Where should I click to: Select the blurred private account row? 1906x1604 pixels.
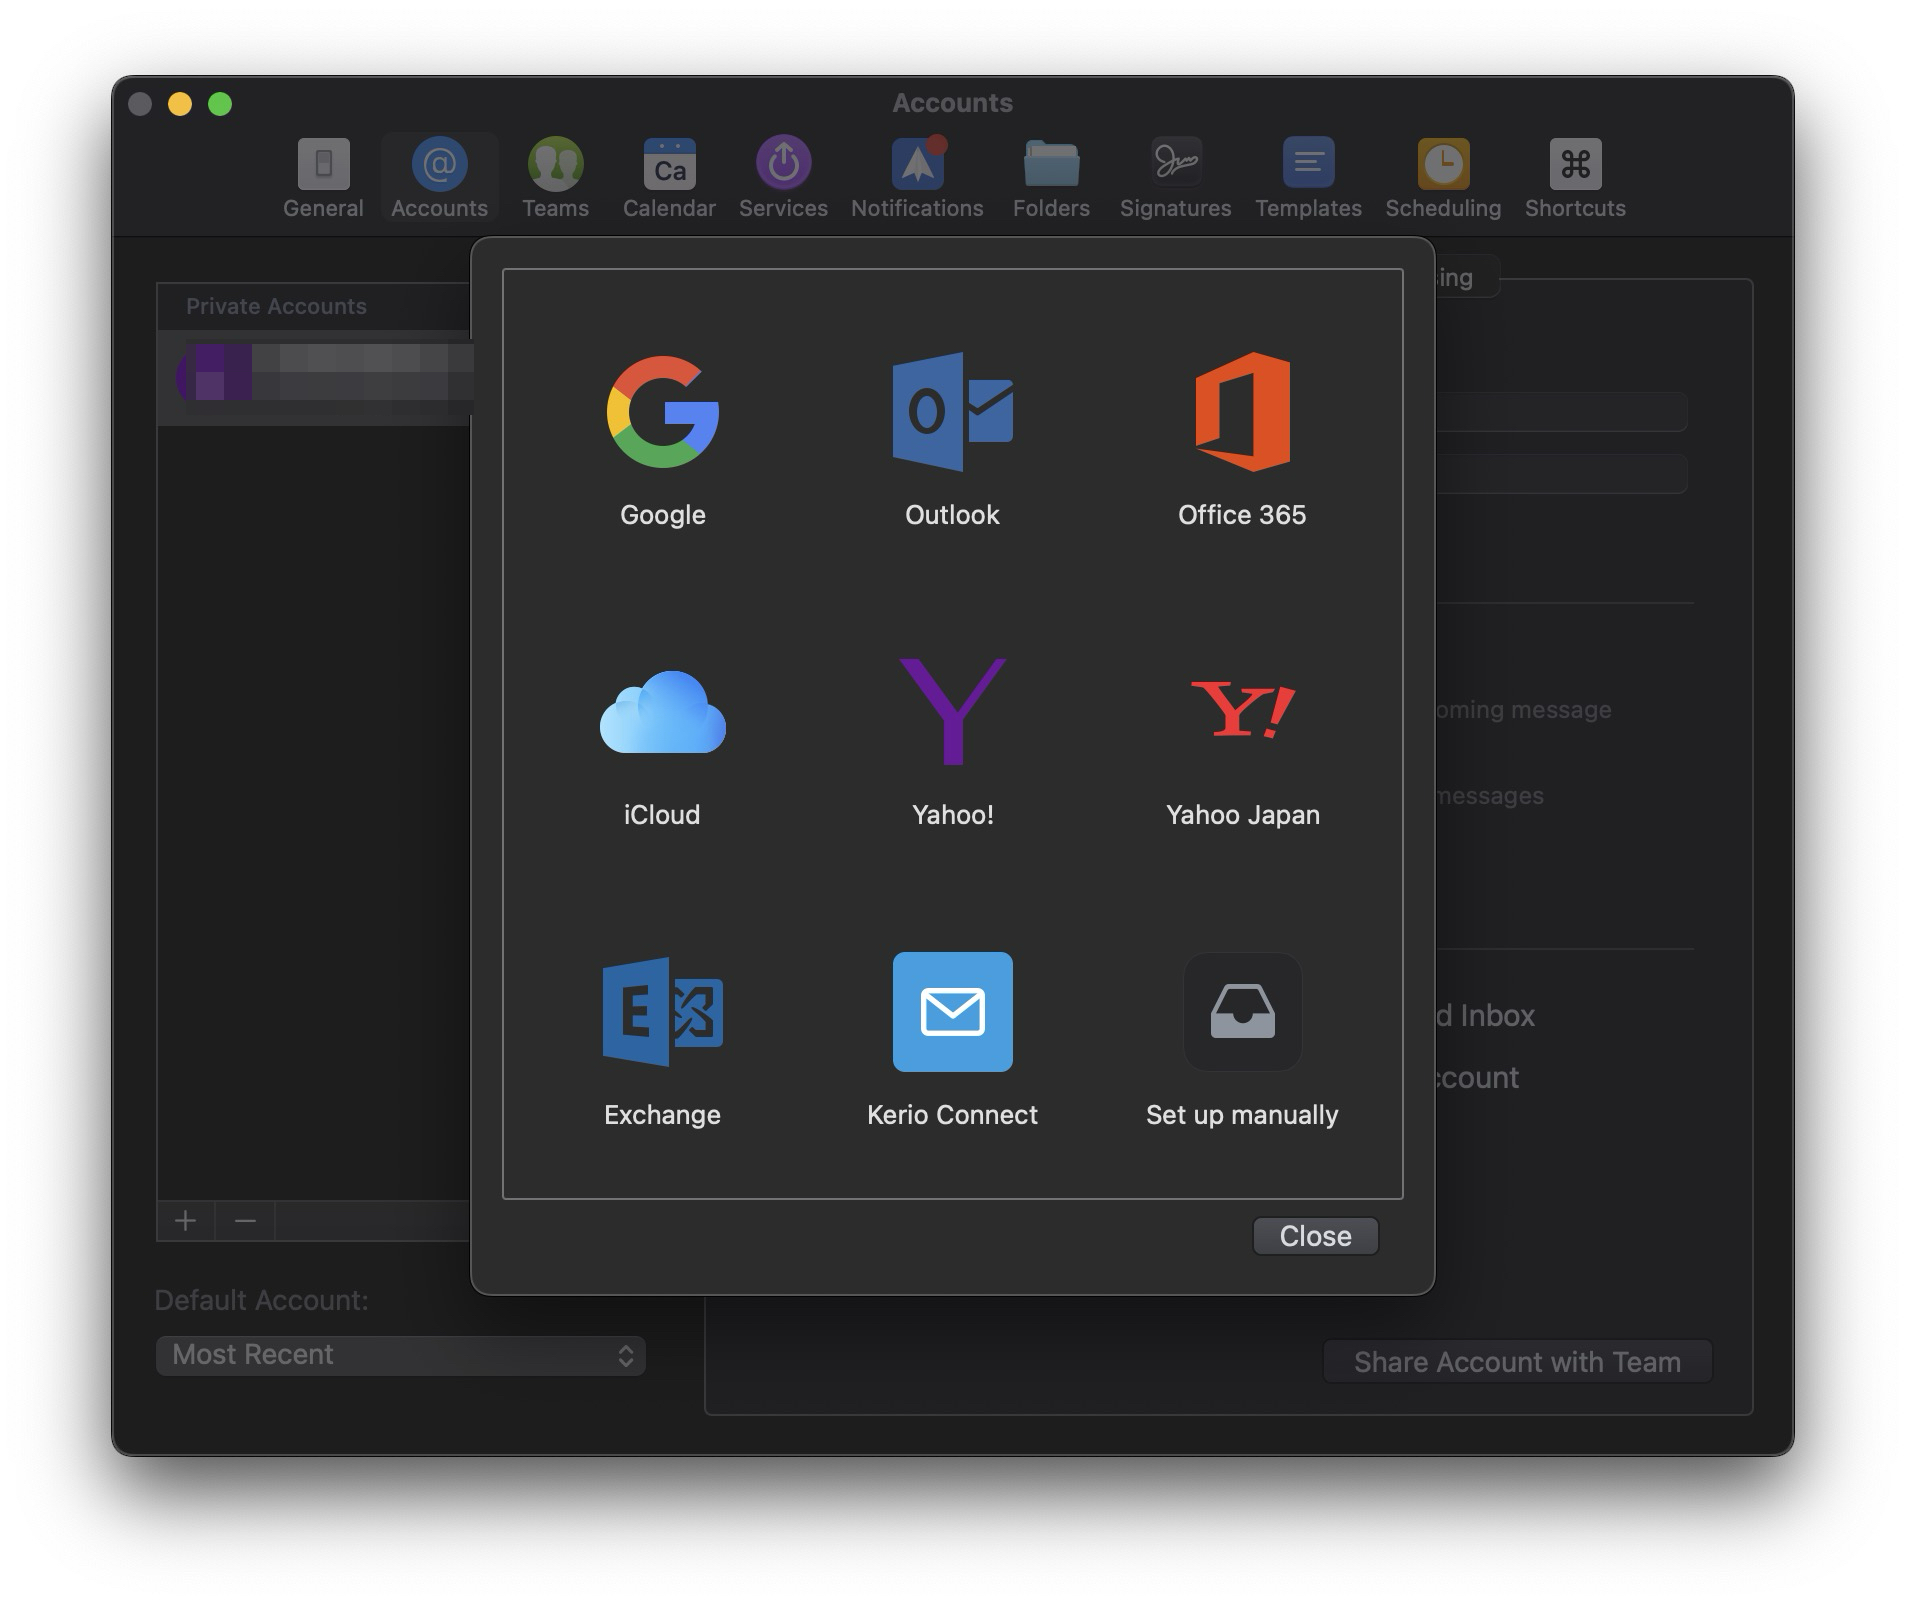[x=314, y=378]
